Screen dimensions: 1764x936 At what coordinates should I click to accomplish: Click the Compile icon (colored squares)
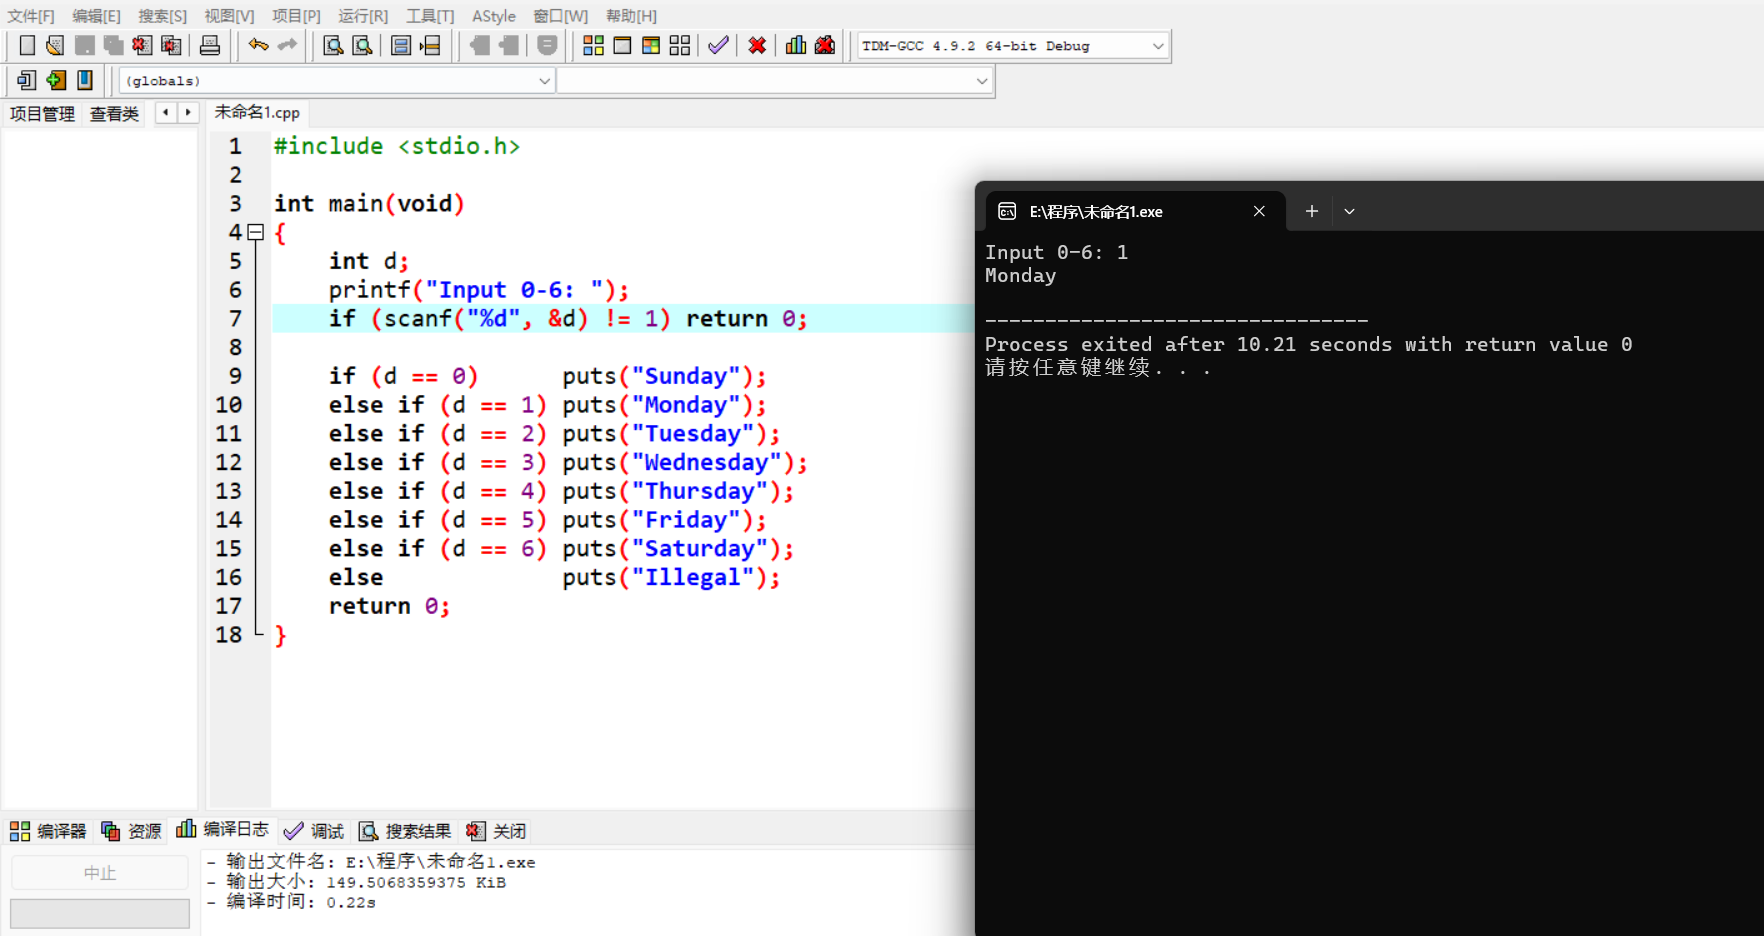point(593,45)
